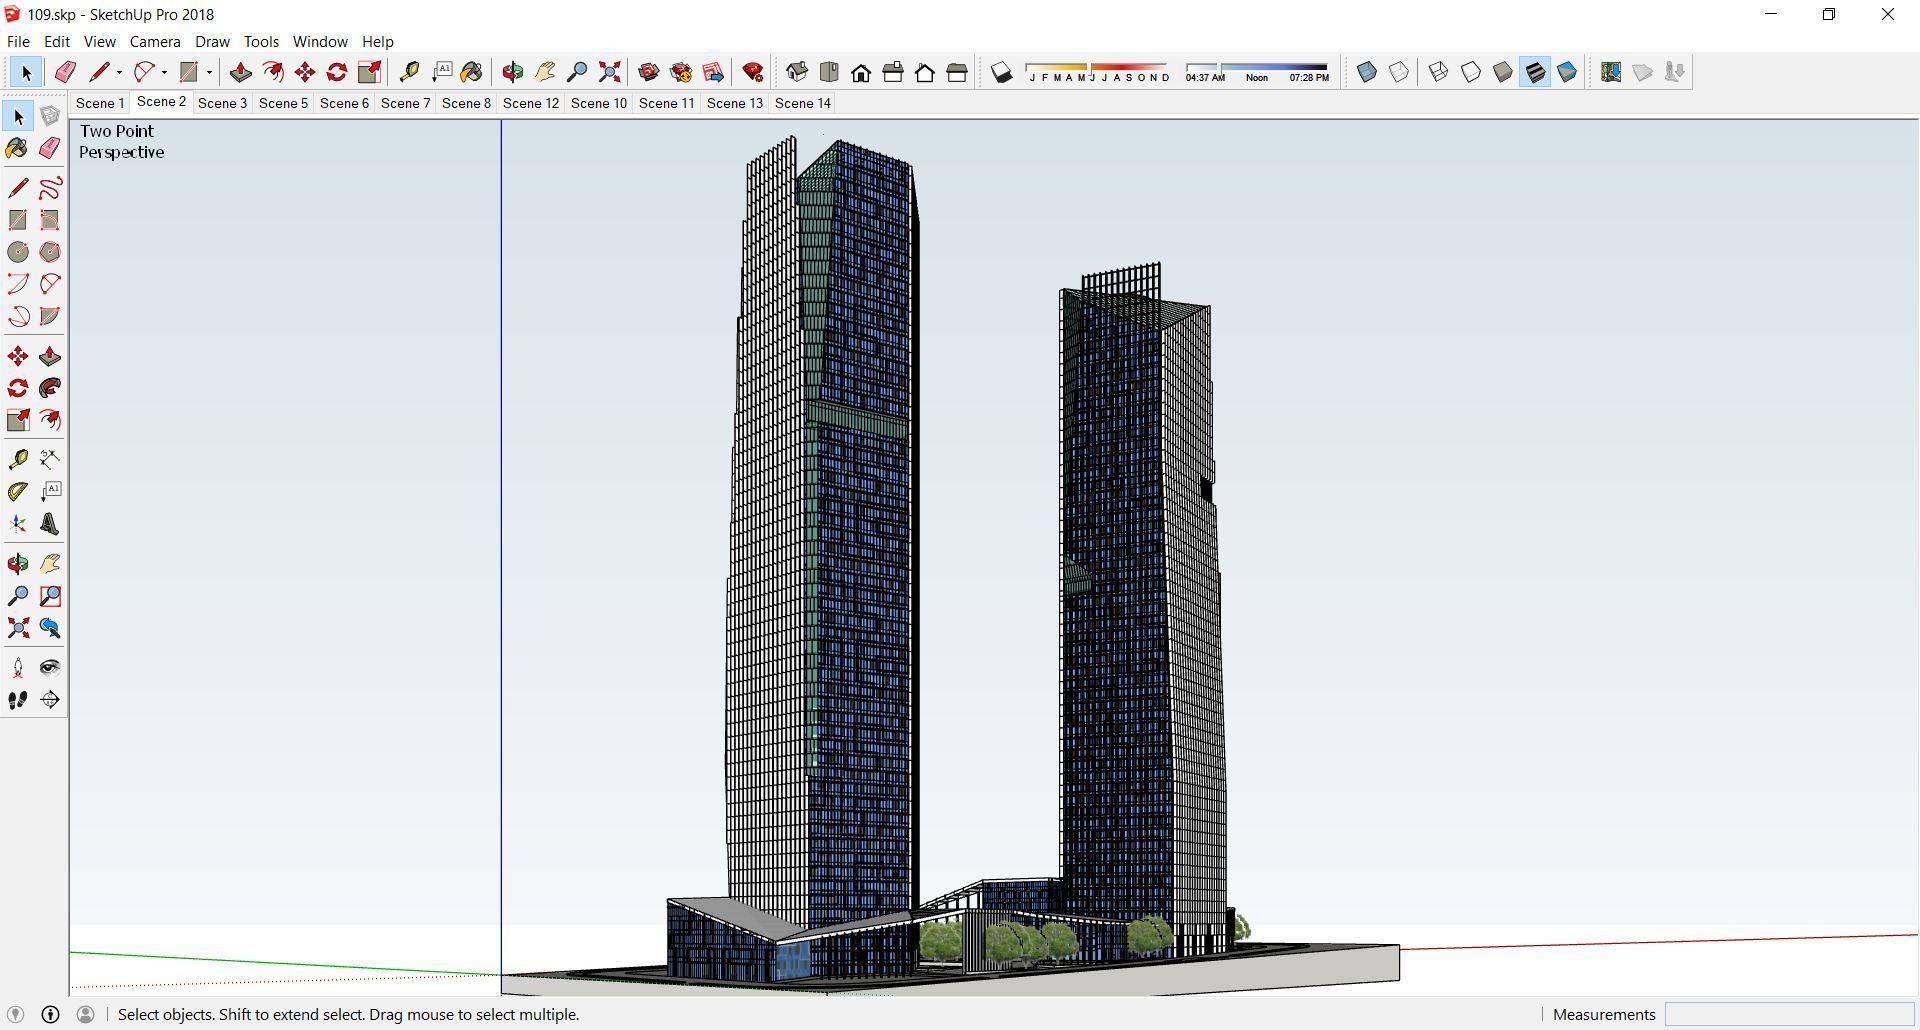Switch to the Scene 5 tab
The width and height of the screenshot is (1920, 1030).
coord(283,103)
